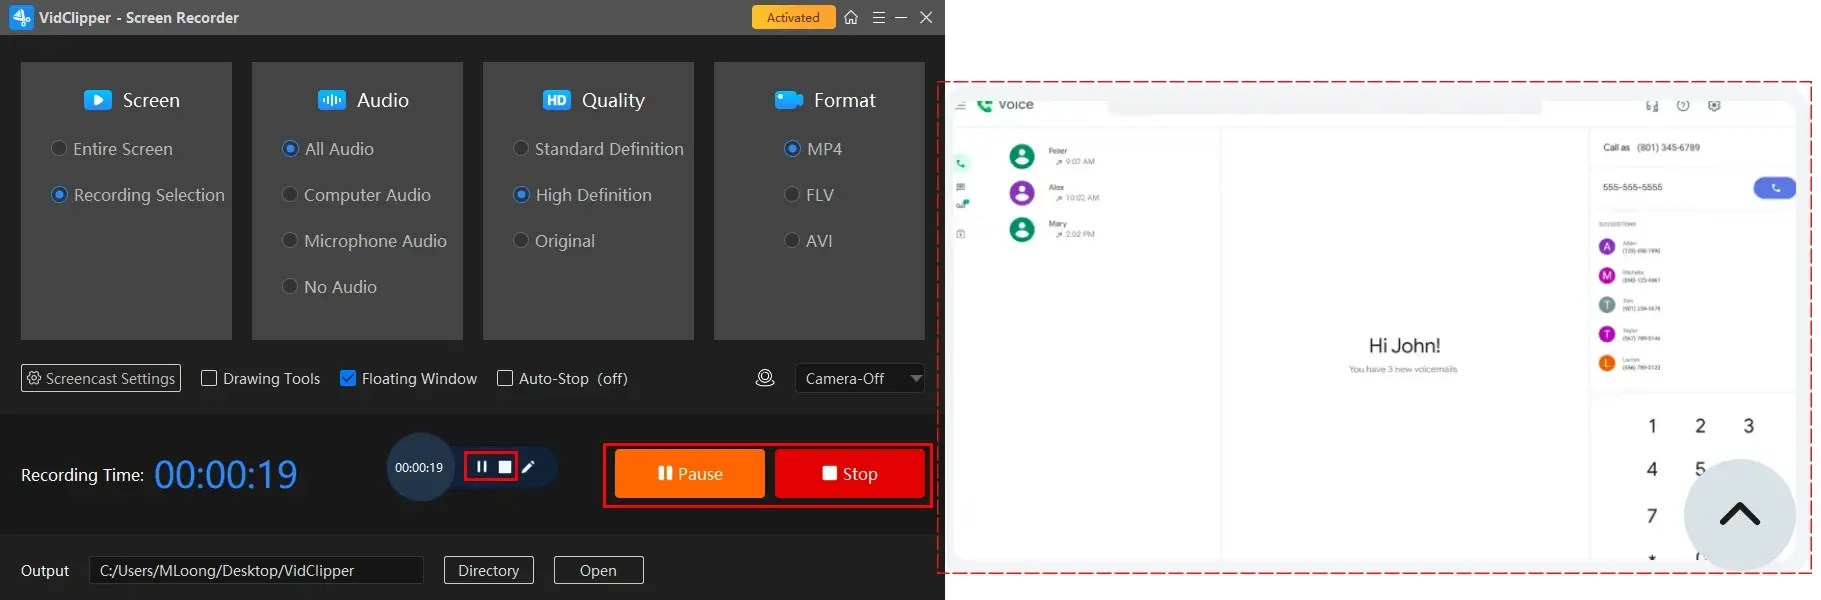Select the gray T suggested contact

tap(1607, 305)
